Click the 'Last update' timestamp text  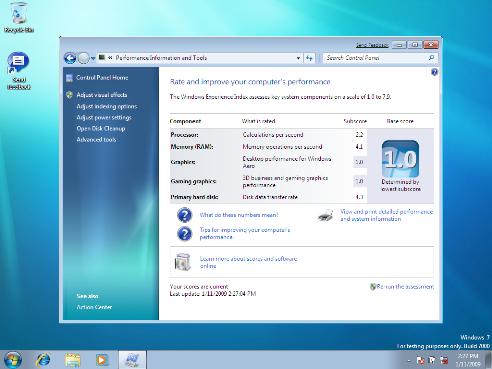coord(213,294)
